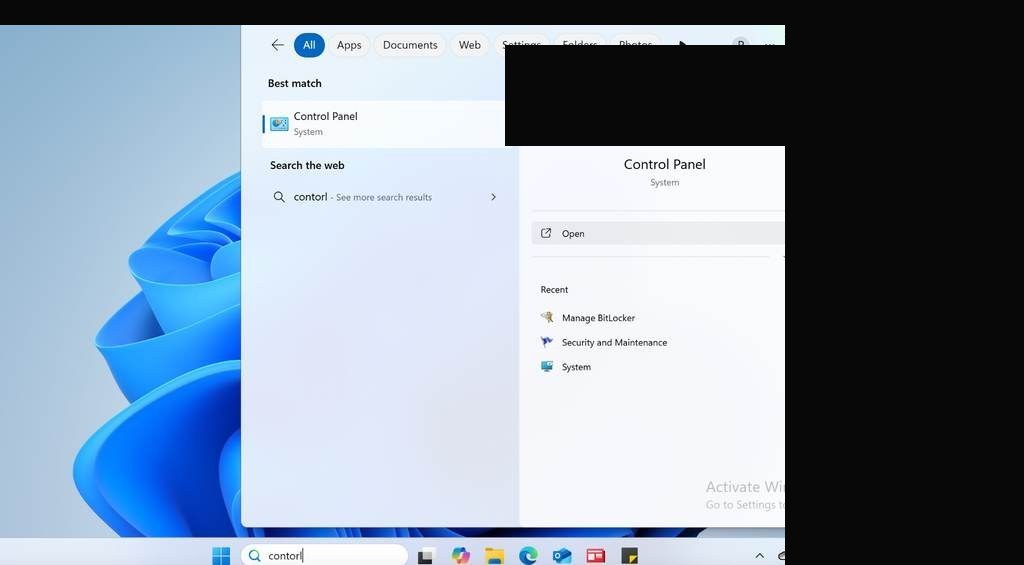Switch to the Apps filter tab
Image resolution: width=1024 pixels, height=565 pixels.
pos(349,45)
